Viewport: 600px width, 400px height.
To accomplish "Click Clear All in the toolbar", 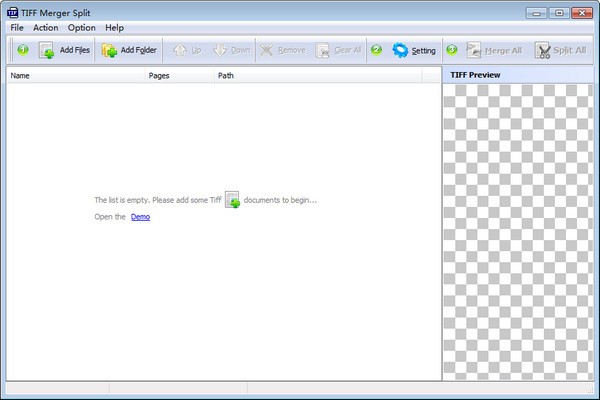I will click(339, 50).
